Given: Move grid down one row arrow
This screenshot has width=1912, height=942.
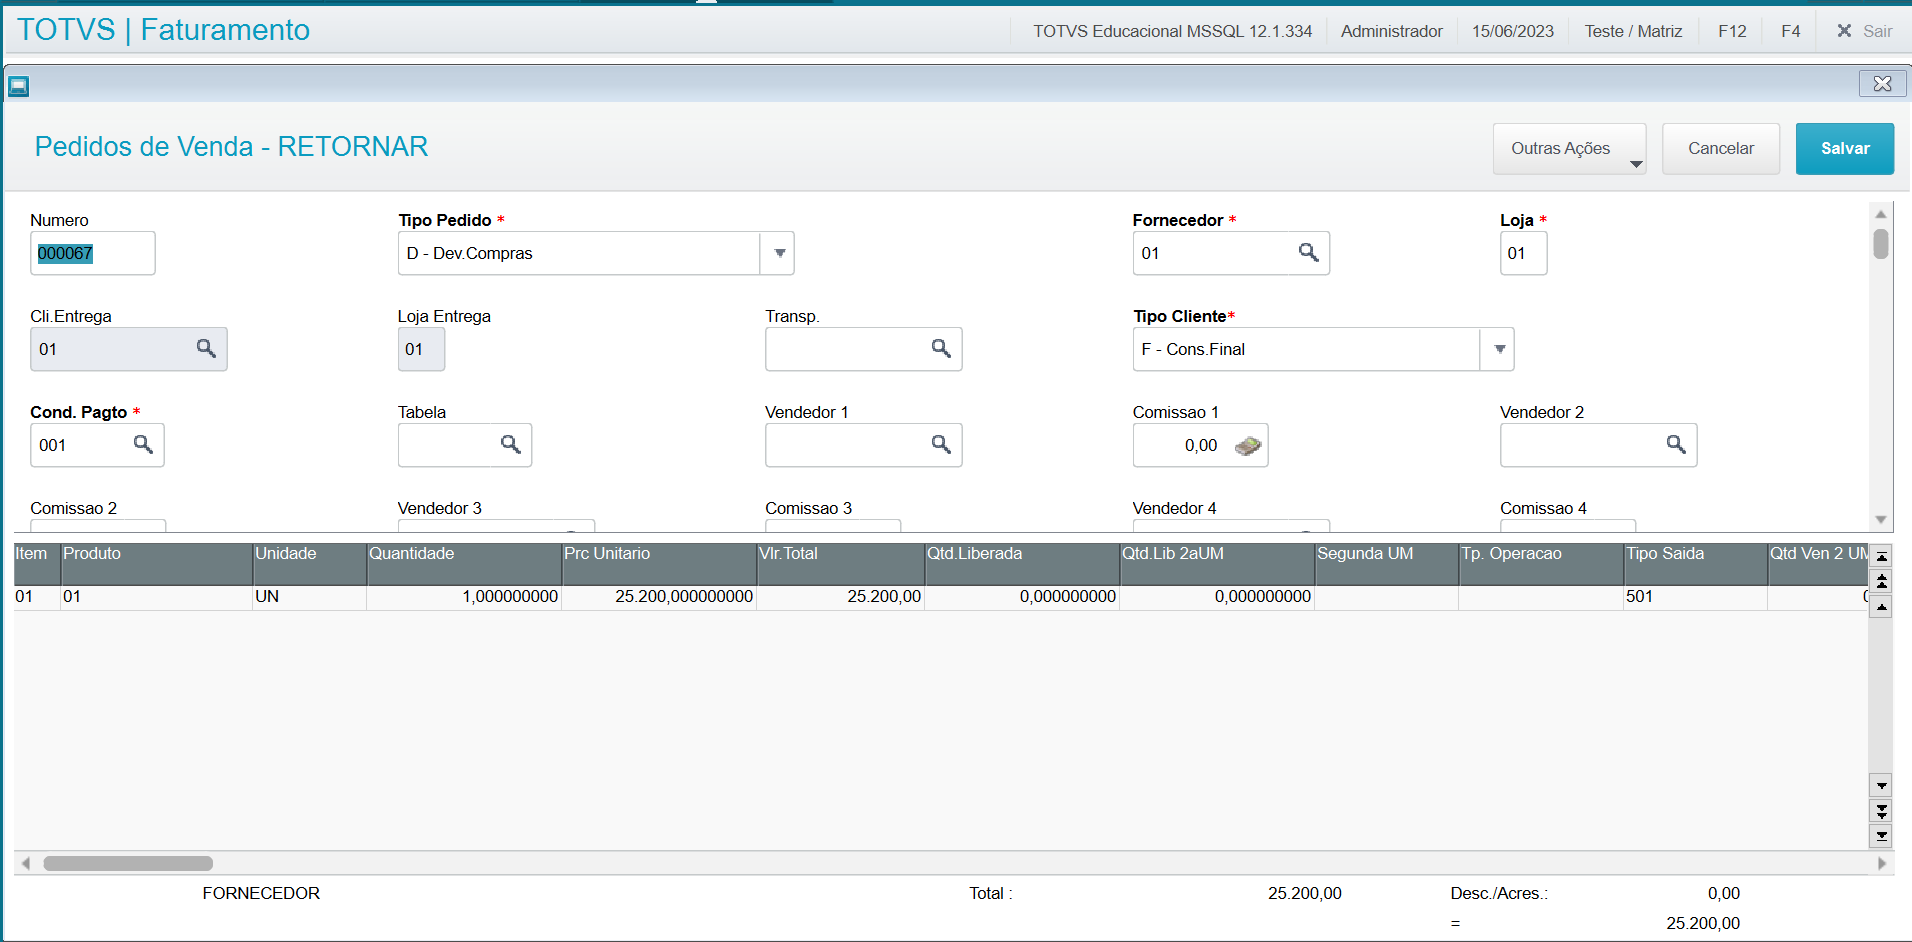Looking at the screenshot, I should [1882, 786].
